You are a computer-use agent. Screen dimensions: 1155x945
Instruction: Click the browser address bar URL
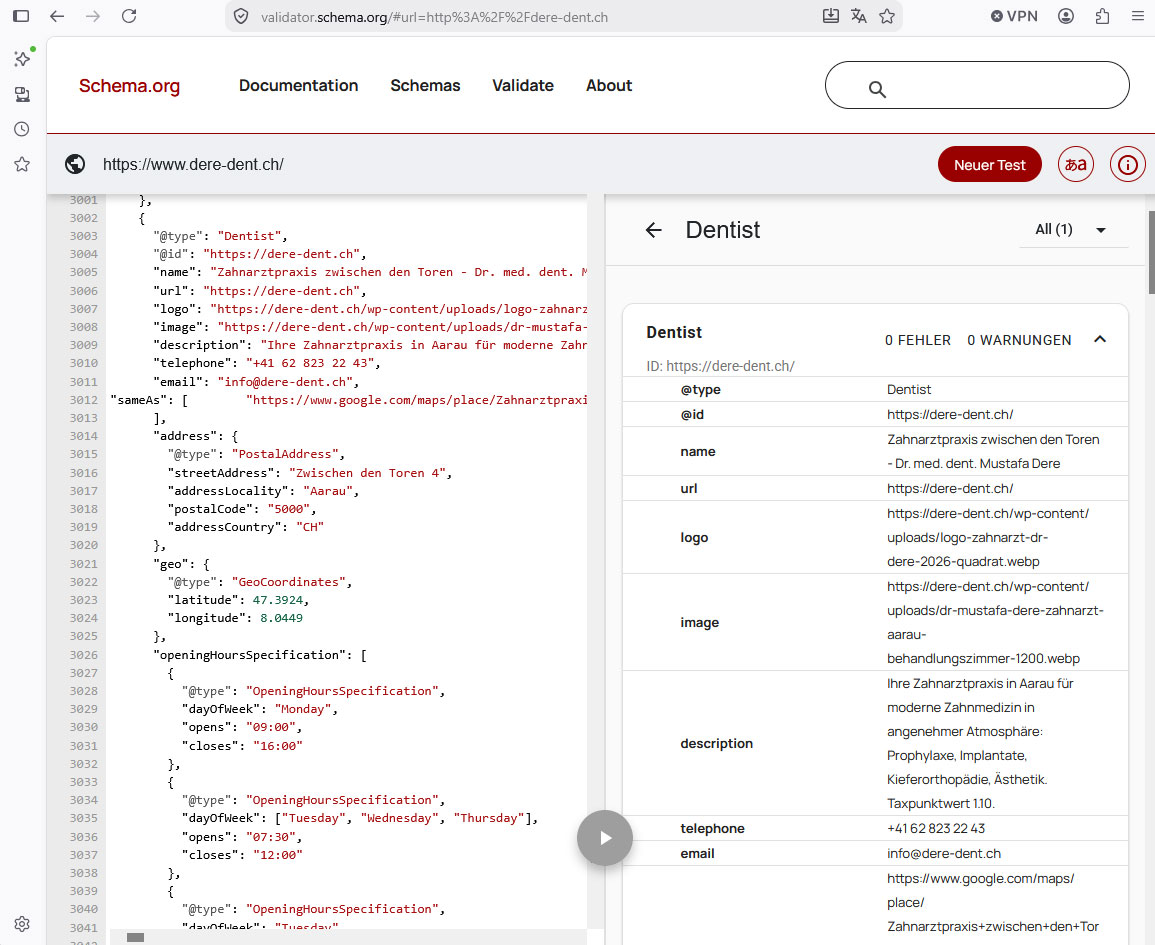pos(435,17)
